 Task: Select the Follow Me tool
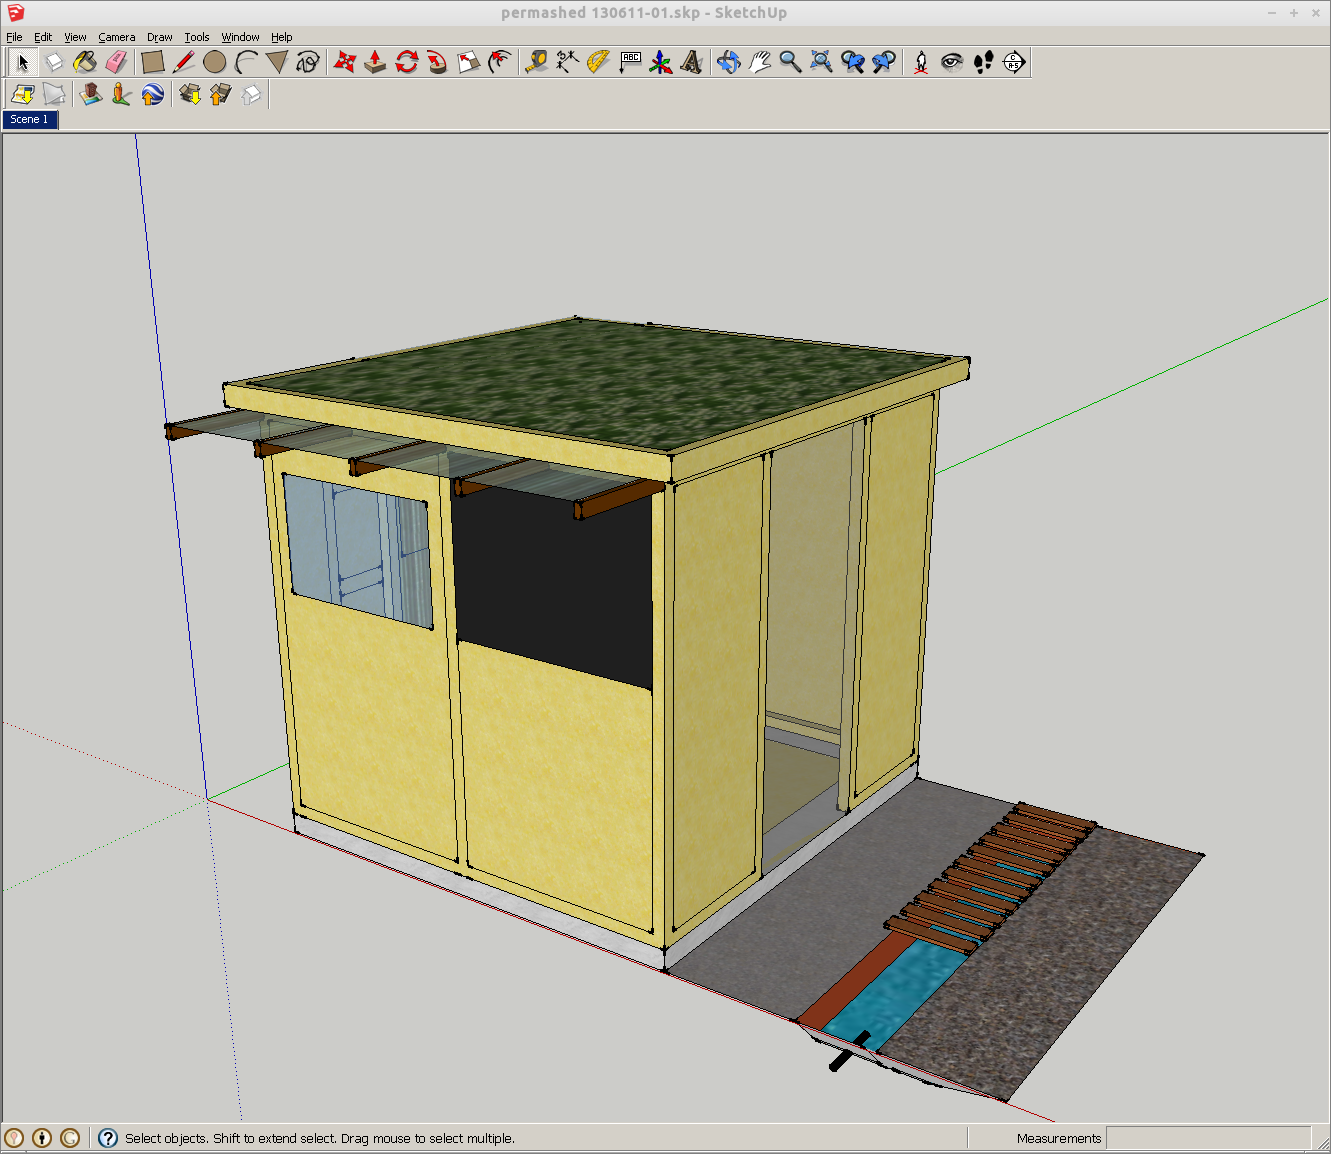pos(436,61)
